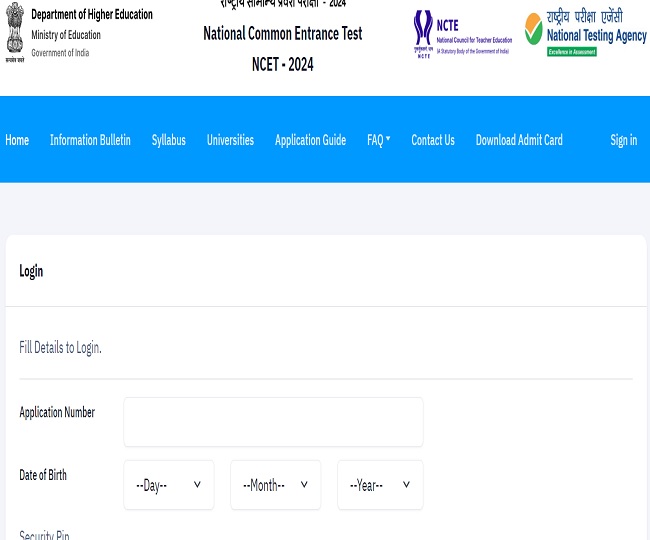Navigate to the Universities page

pyautogui.click(x=230, y=140)
